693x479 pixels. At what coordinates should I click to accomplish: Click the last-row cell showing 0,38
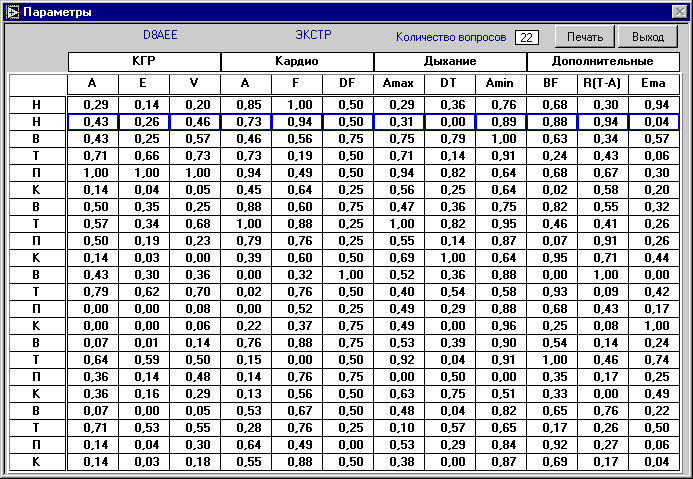click(x=399, y=462)
